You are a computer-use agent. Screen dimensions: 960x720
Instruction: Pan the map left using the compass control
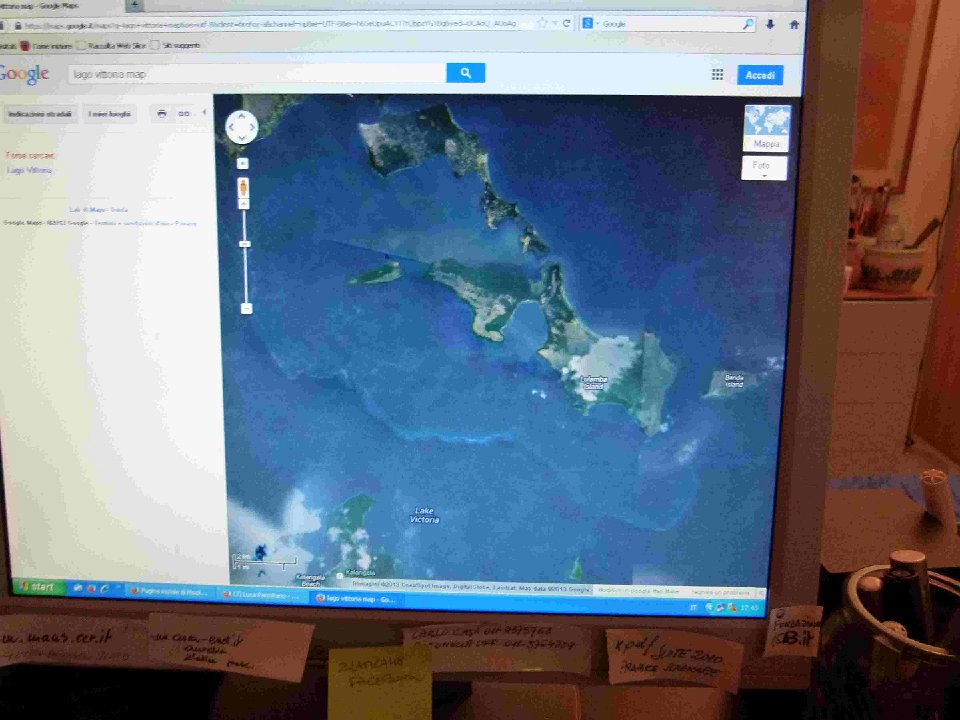click(x=231, y=127)
